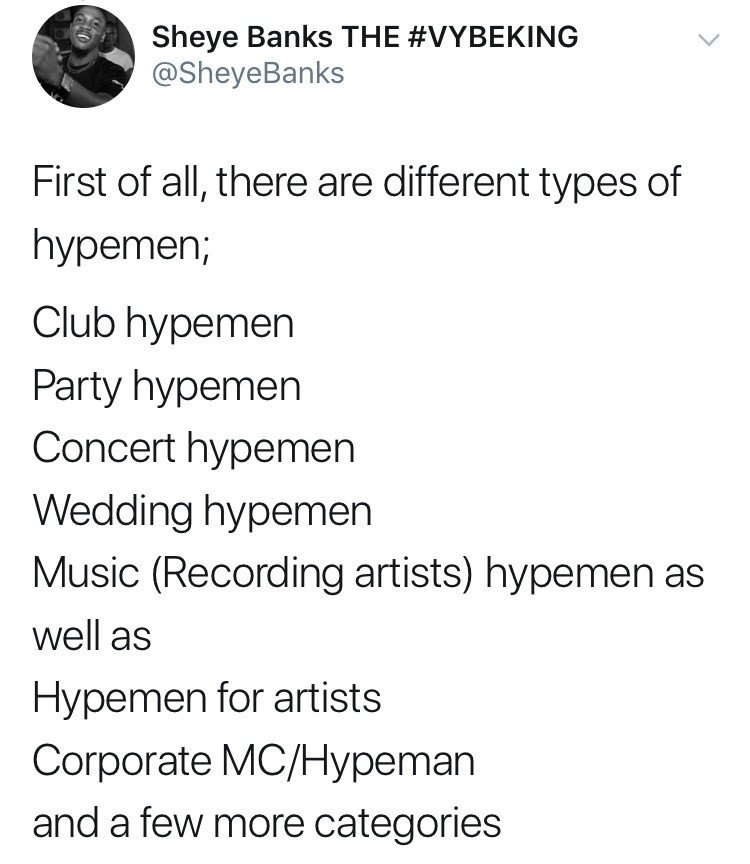Click 'different types of' in first sentence

coord(532,182)
